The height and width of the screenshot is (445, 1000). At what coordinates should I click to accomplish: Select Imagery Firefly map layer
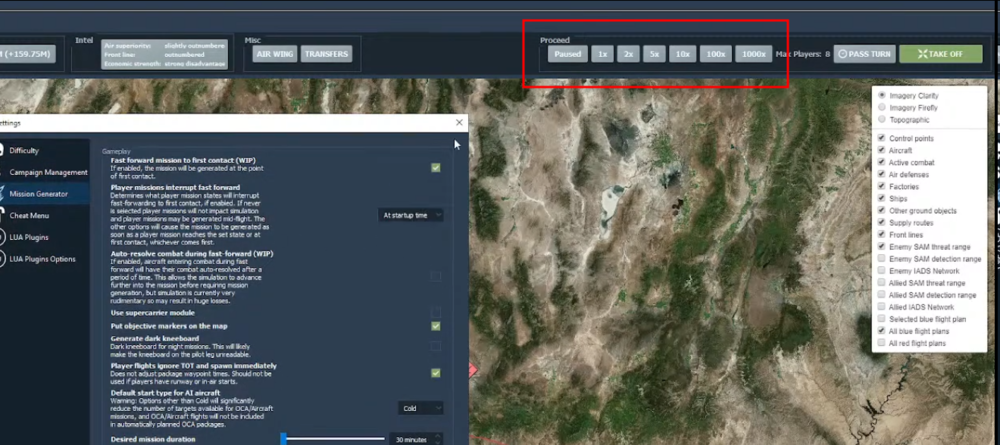coord(882,107)
